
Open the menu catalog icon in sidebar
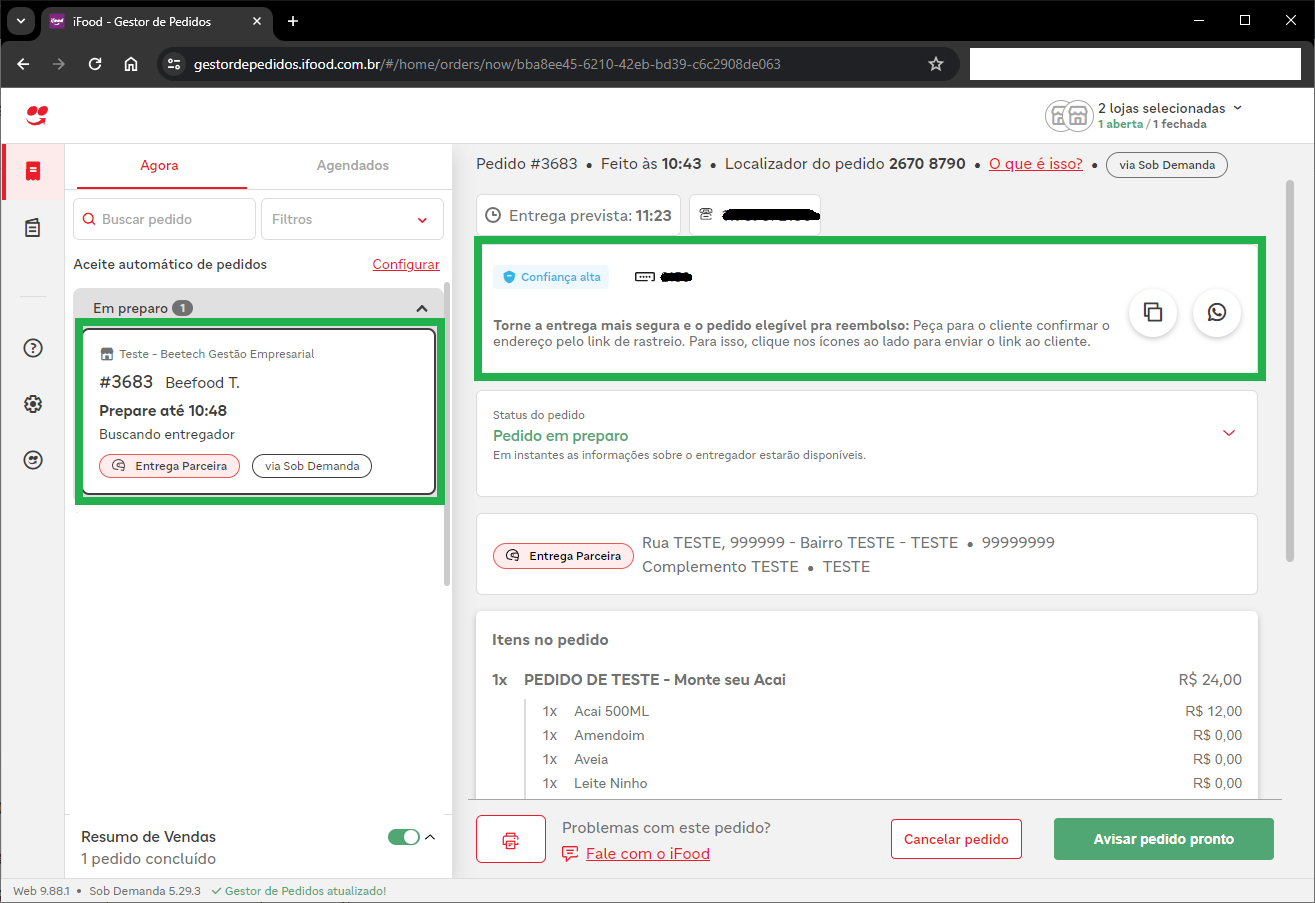pos(33,228)
